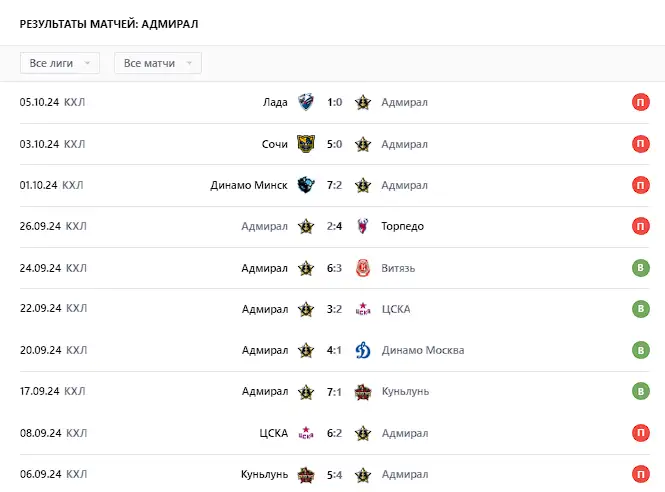Click the Динамо Москва logo
The width and height of the screenshot is (665, 492).
(363, 350)
